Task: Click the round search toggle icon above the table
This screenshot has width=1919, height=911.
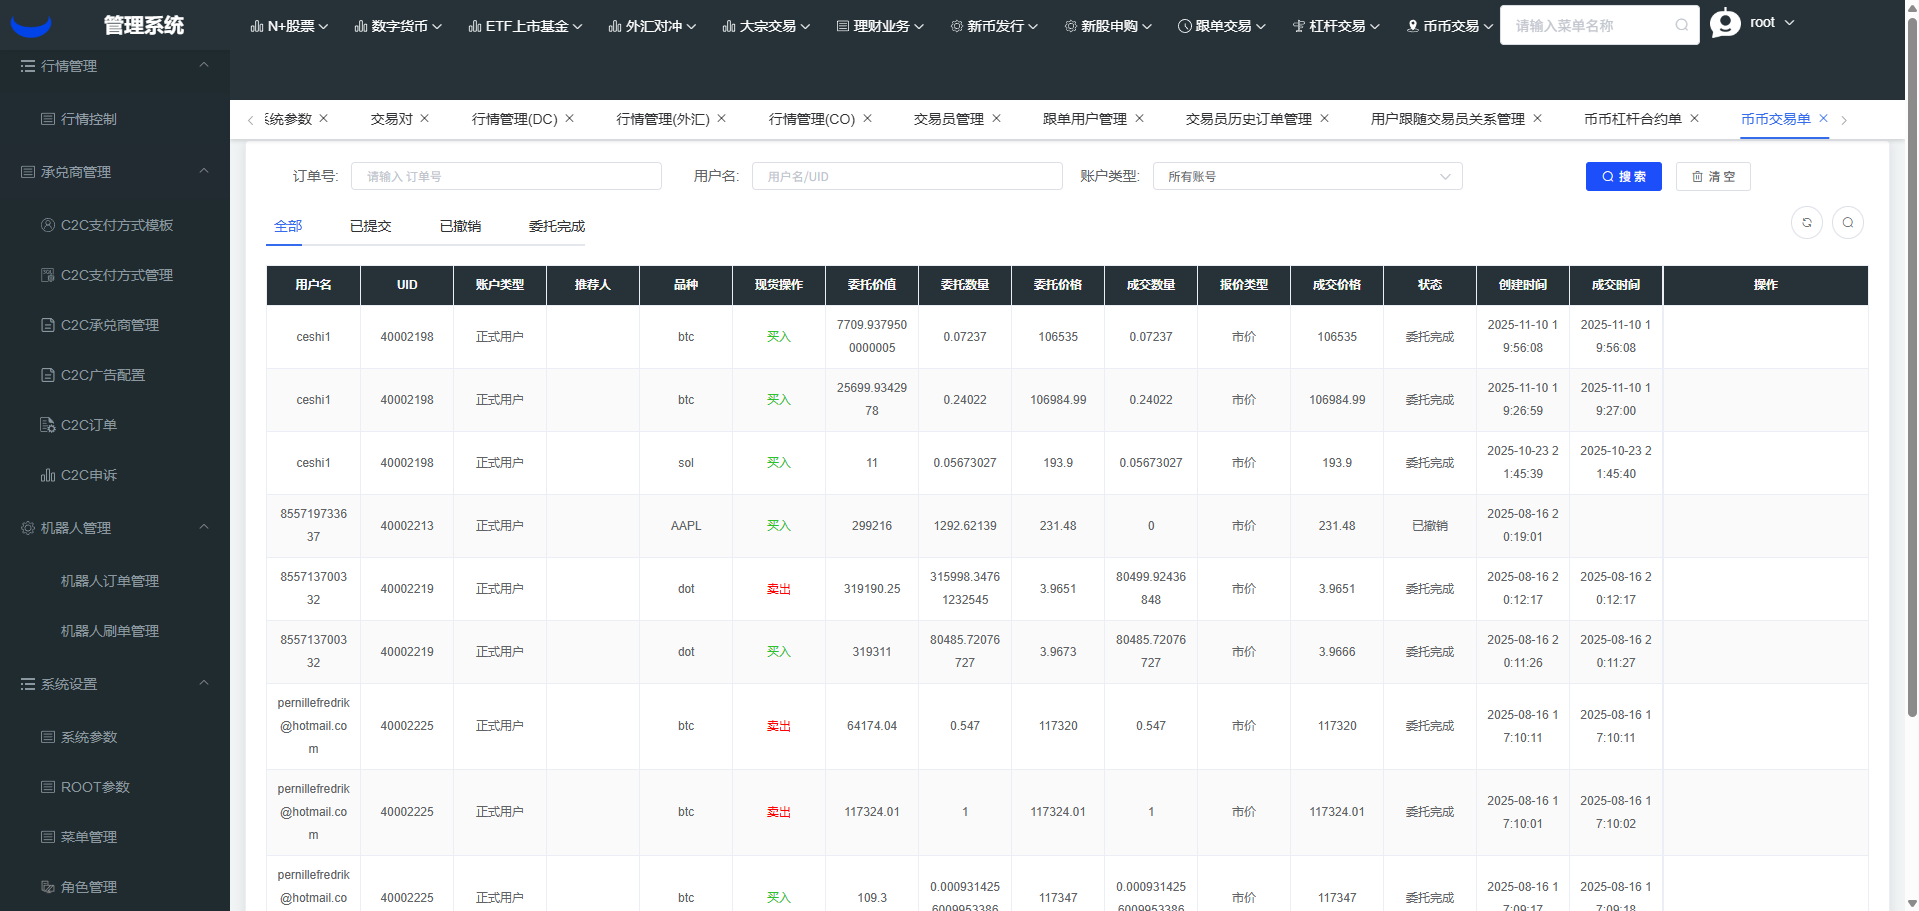Action: coord(1847,223)
